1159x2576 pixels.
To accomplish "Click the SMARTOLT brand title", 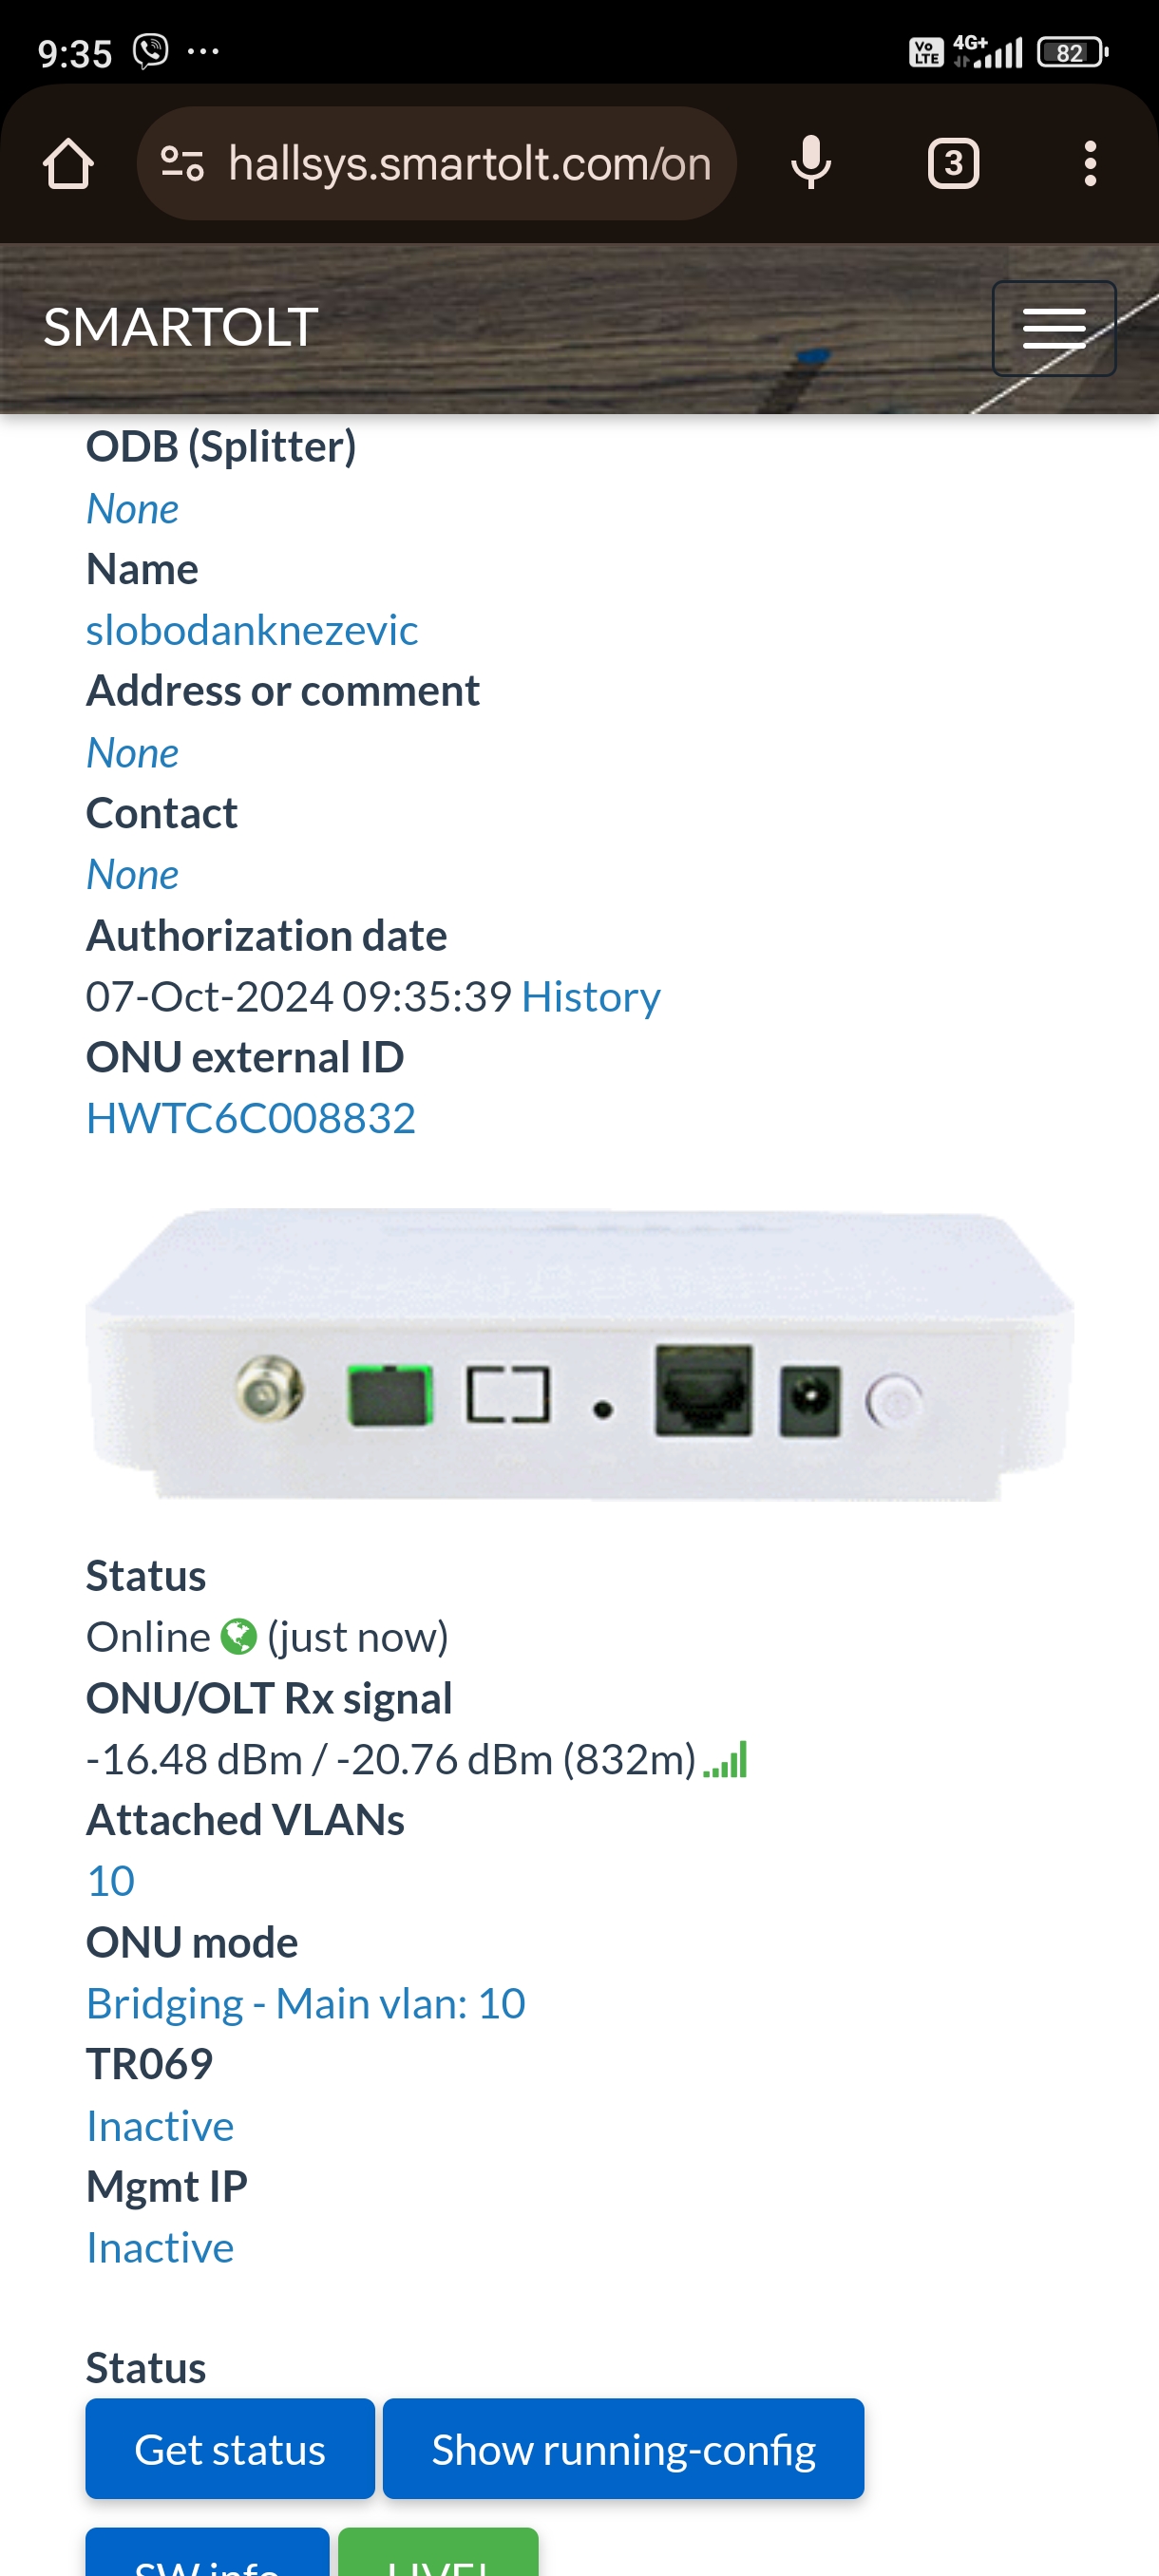I will point(181,327).
